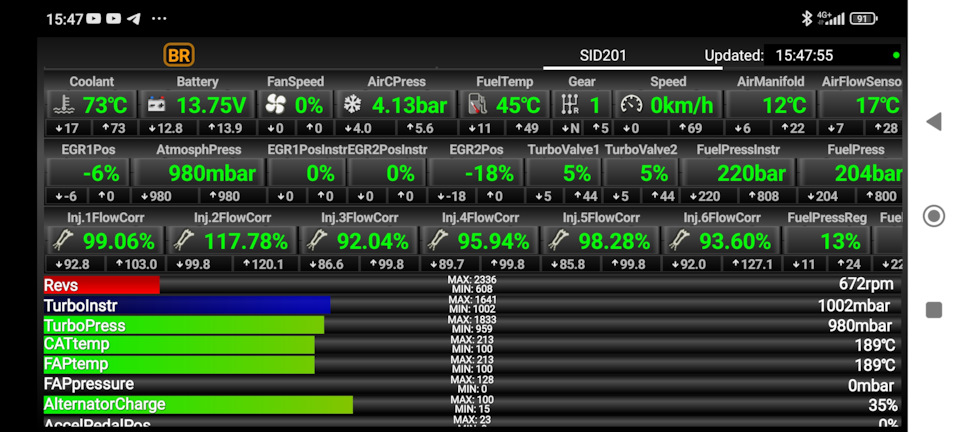This screenshot has width=960, height=432.
Task: Tap the green AlternatorCharge bar
Action: tap(197, 404)
